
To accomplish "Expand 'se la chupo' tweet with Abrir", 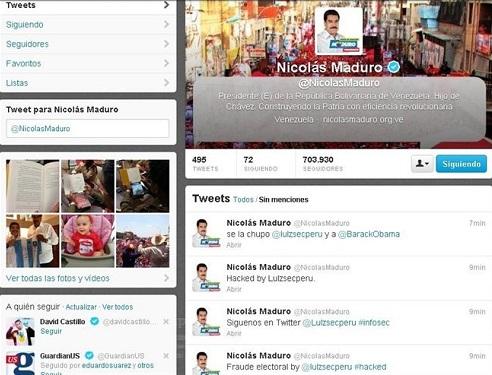I will pyautogui.click(x=234, y=245).
